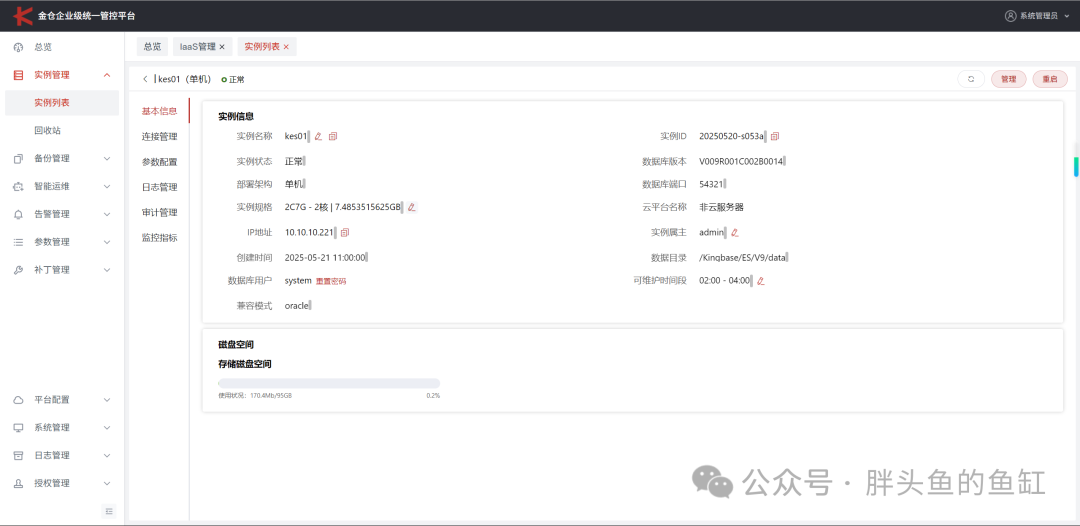Click the creation time 2025-05-21 11:00:00
Image resolution: width=1080 pixels, height=526 pixels.
[325, 257]
